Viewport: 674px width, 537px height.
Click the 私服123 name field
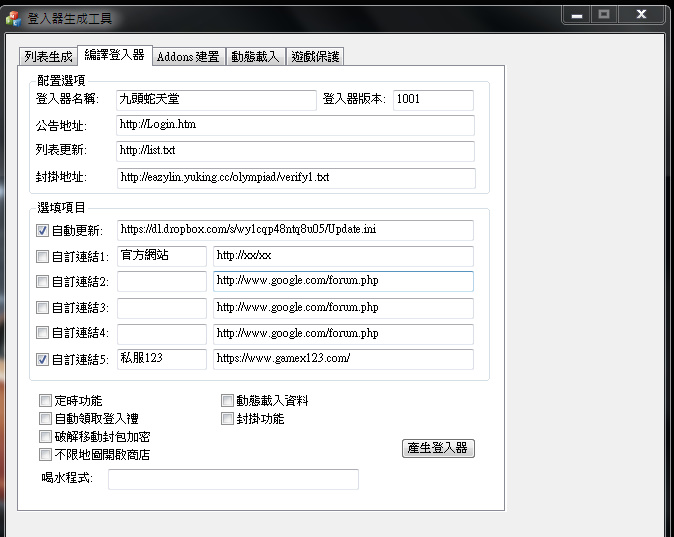[162, 359]
